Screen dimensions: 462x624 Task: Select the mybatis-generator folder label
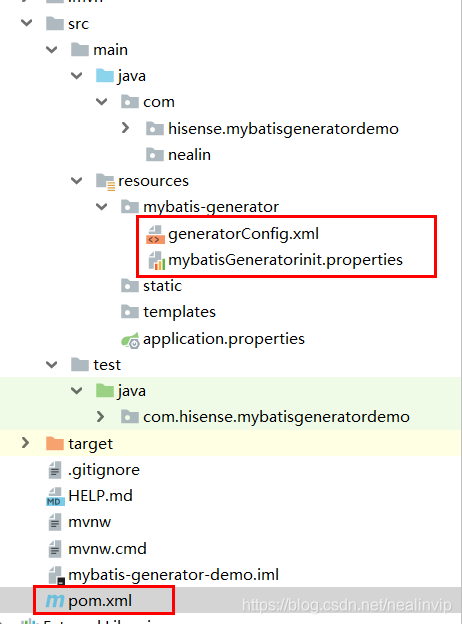point(211,207)
